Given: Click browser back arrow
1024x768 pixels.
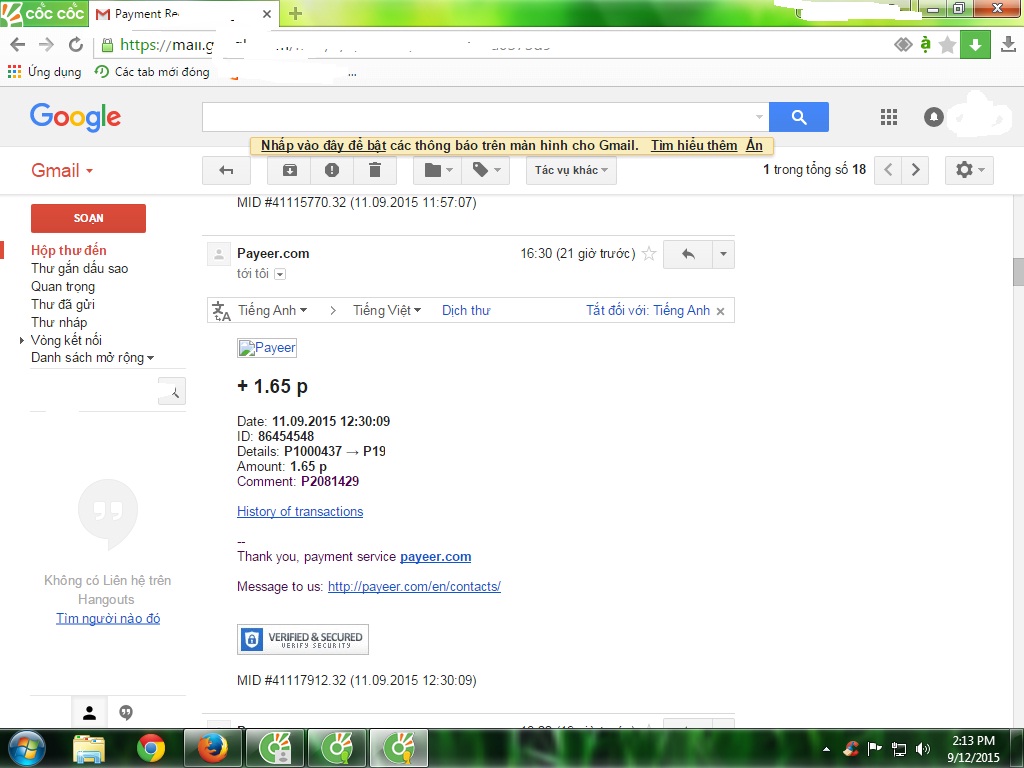Looking at the screenshot, I should pos(18,44).
